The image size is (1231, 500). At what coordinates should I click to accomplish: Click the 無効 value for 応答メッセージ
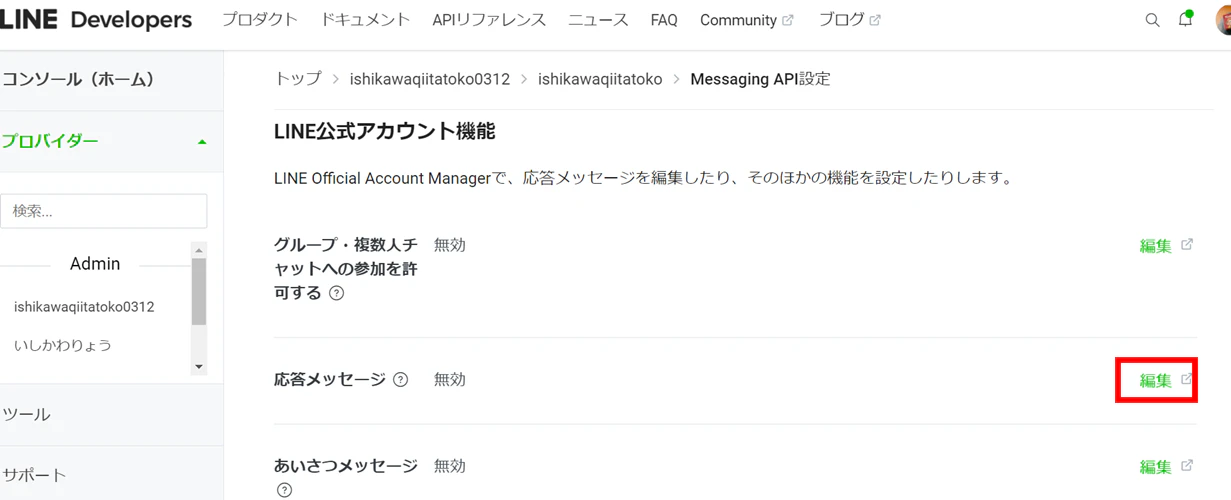tap(450, 380)
